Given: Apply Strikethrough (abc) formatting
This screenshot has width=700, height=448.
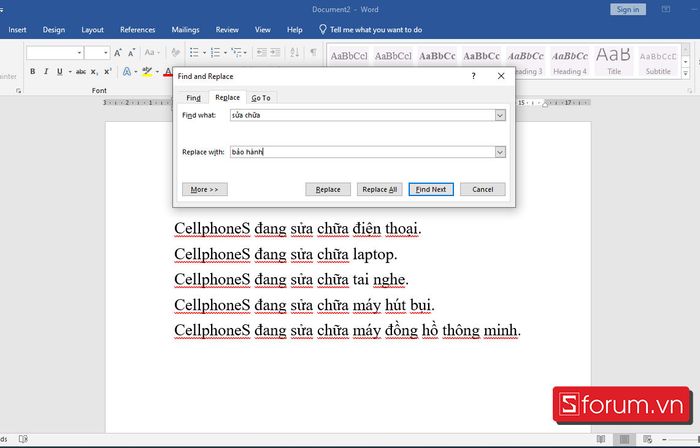Looking at the screenshot, I should [81, 71].
